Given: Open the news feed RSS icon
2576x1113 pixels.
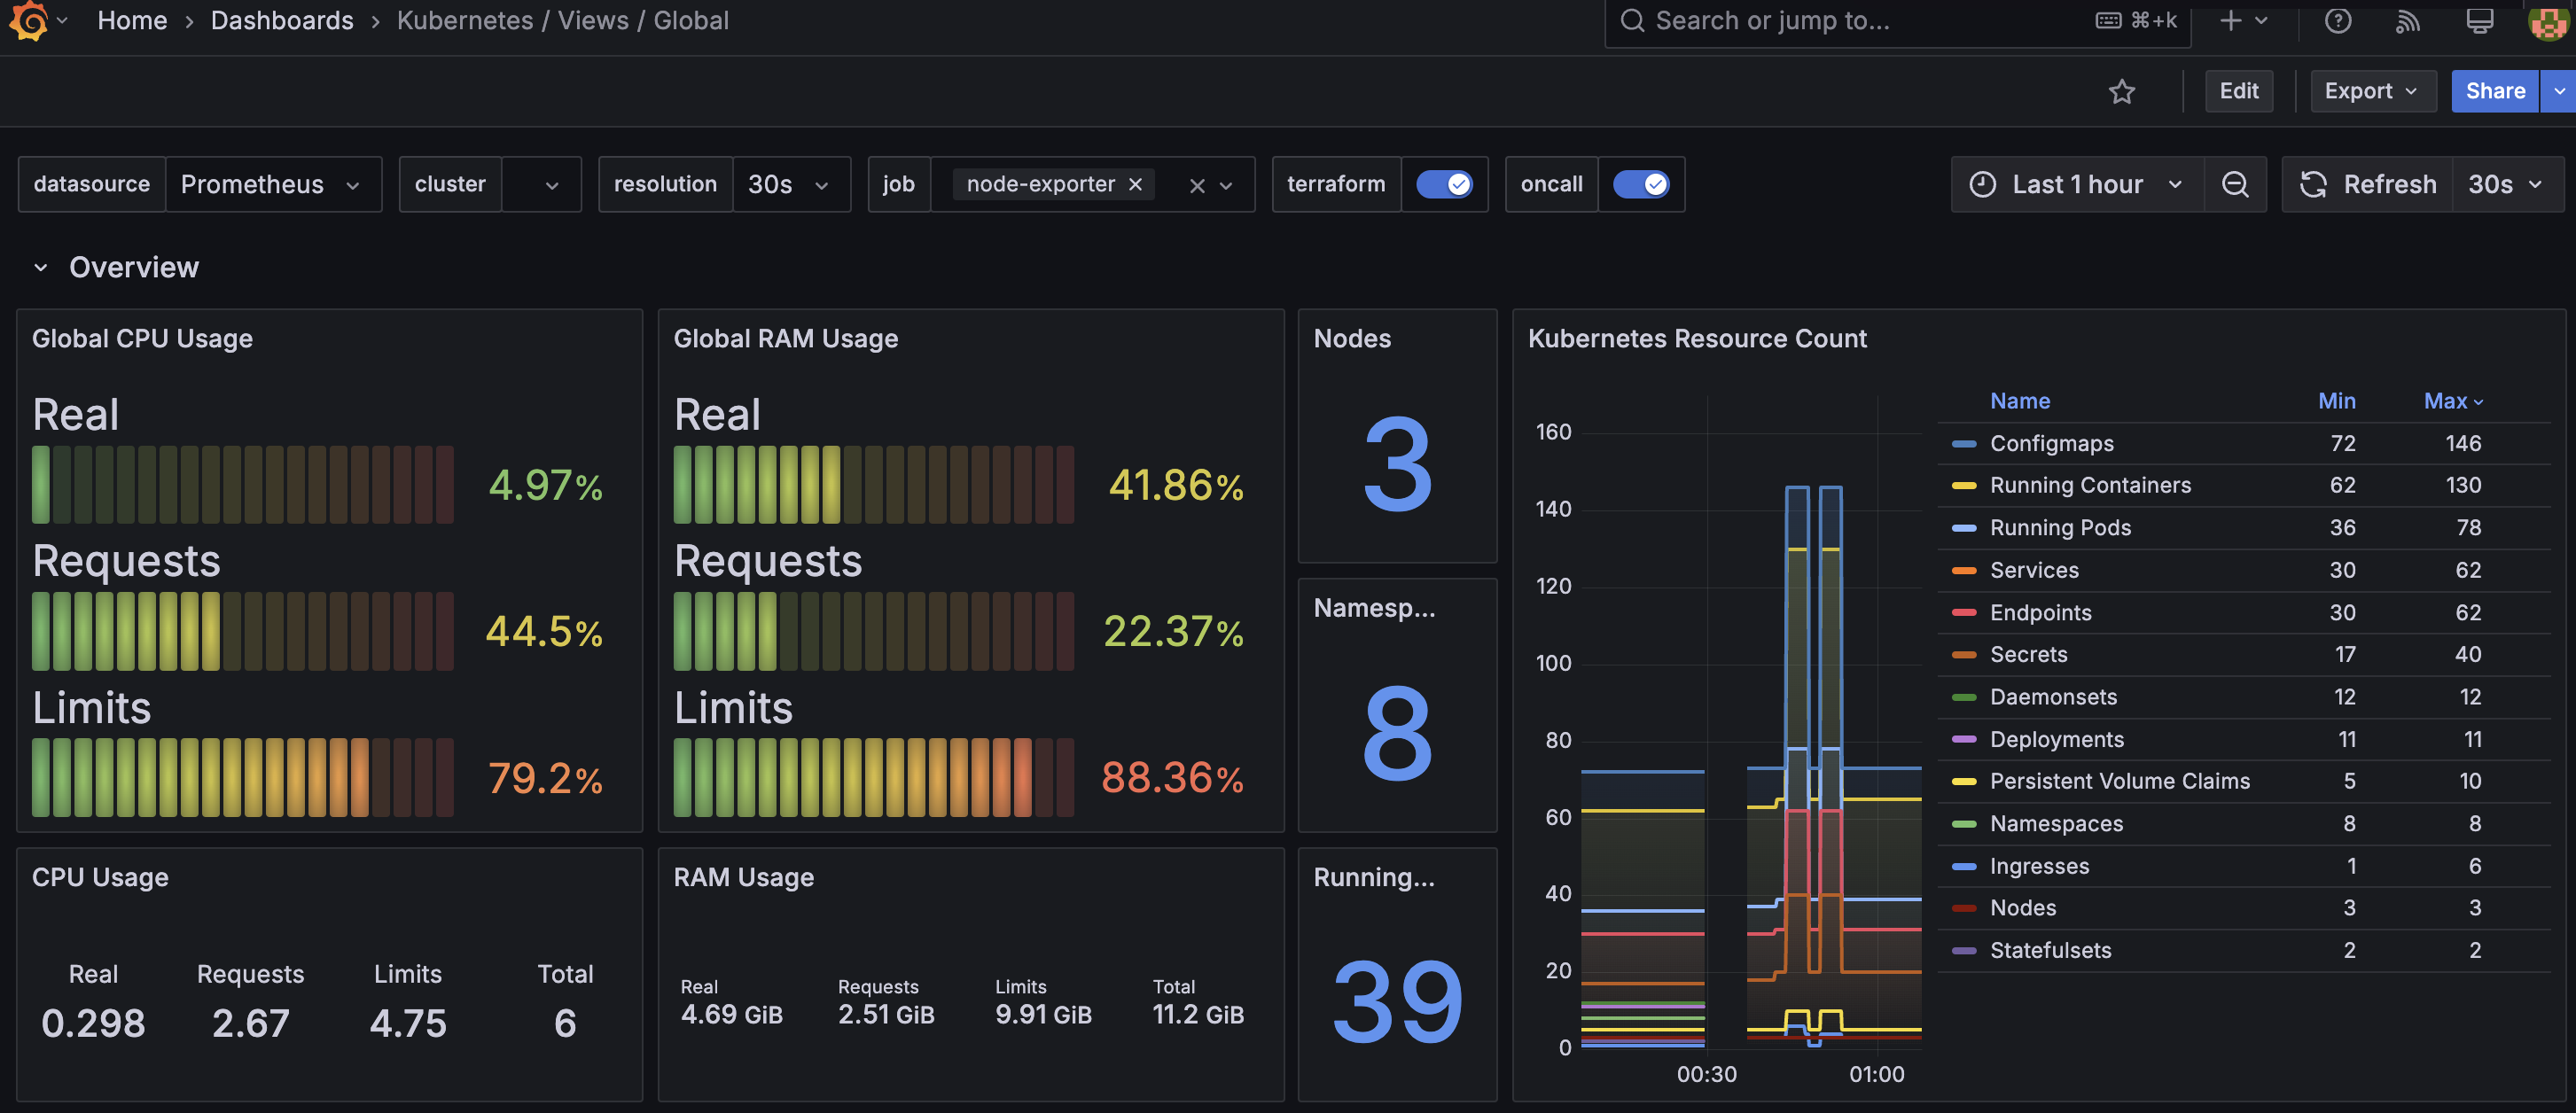Looking at the screenshot, I should click(x=2407, y=21).
